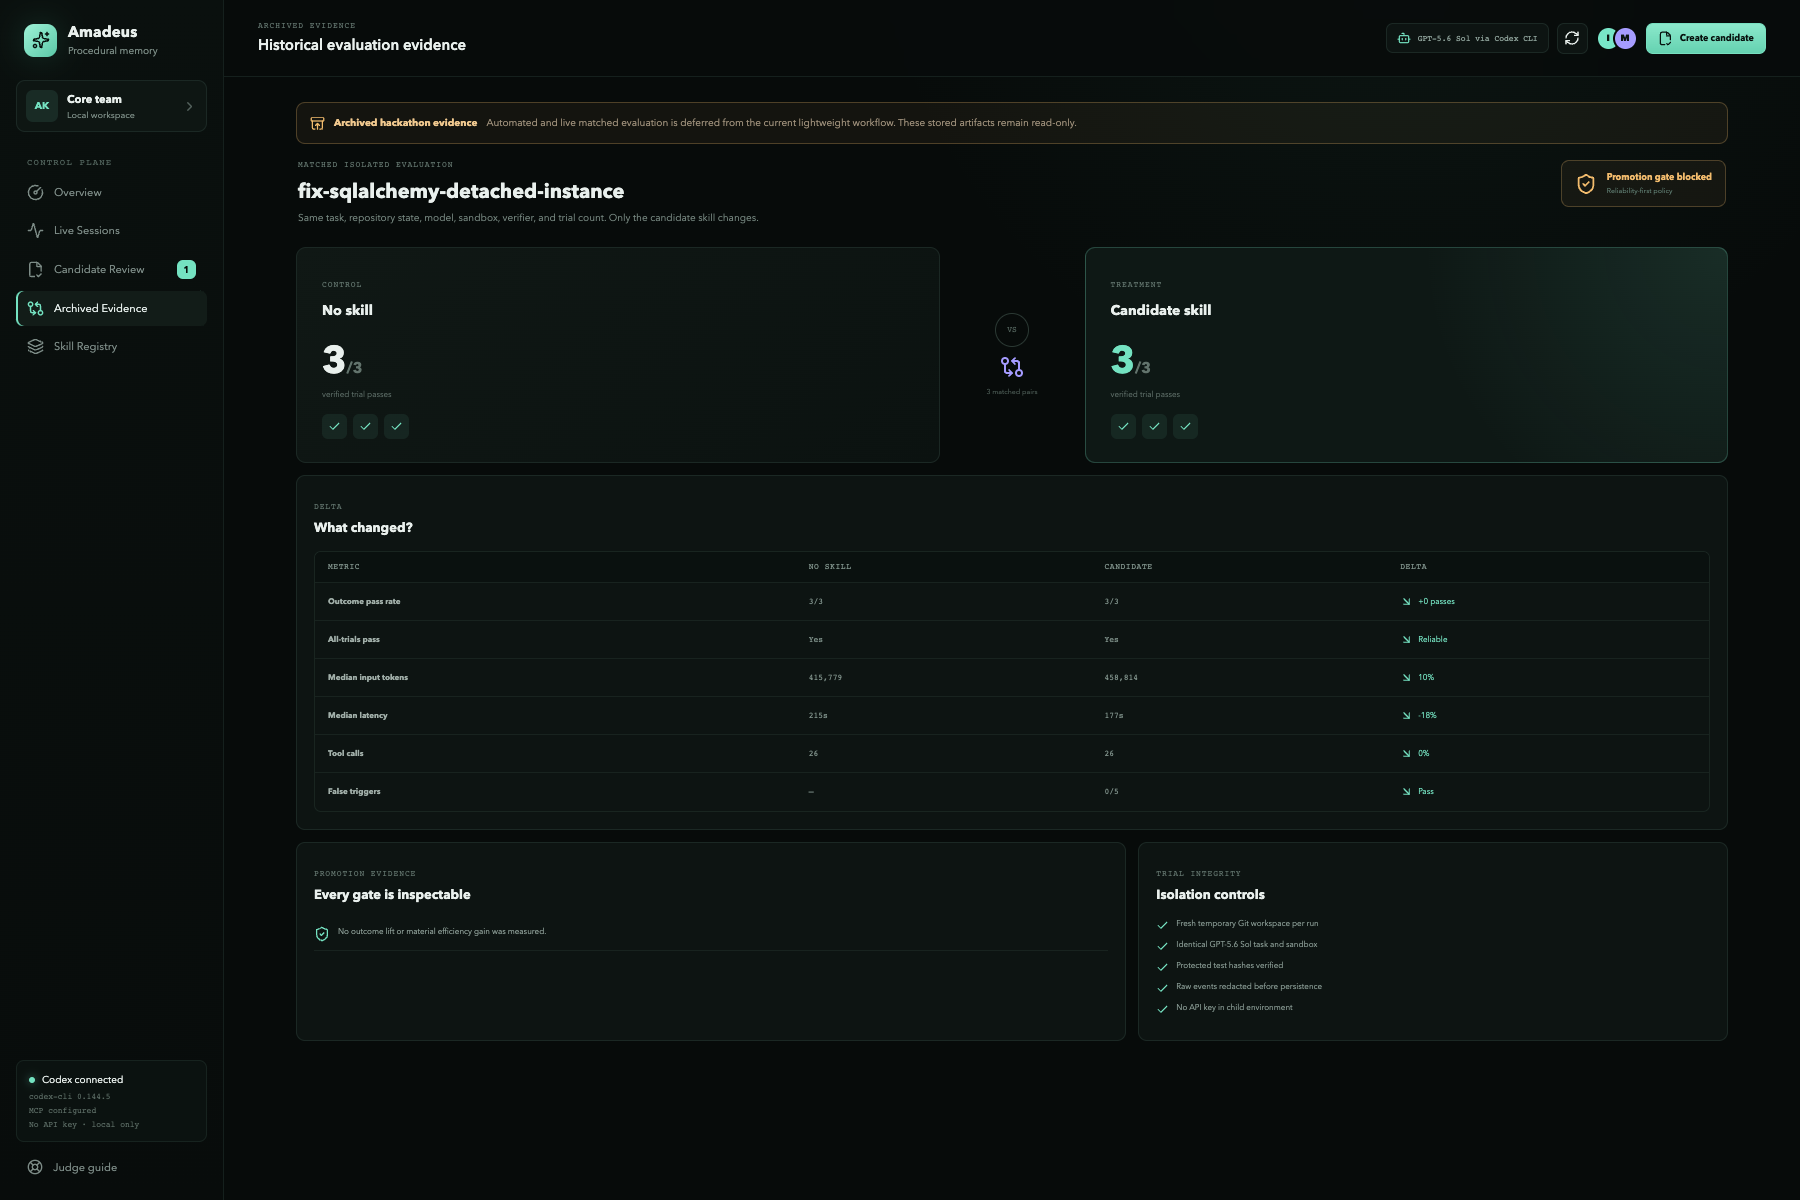The width and height of the screenshot is (1800, 1200).
Task: Click the archive box icon in banner
Action: (x=317, y=123)
